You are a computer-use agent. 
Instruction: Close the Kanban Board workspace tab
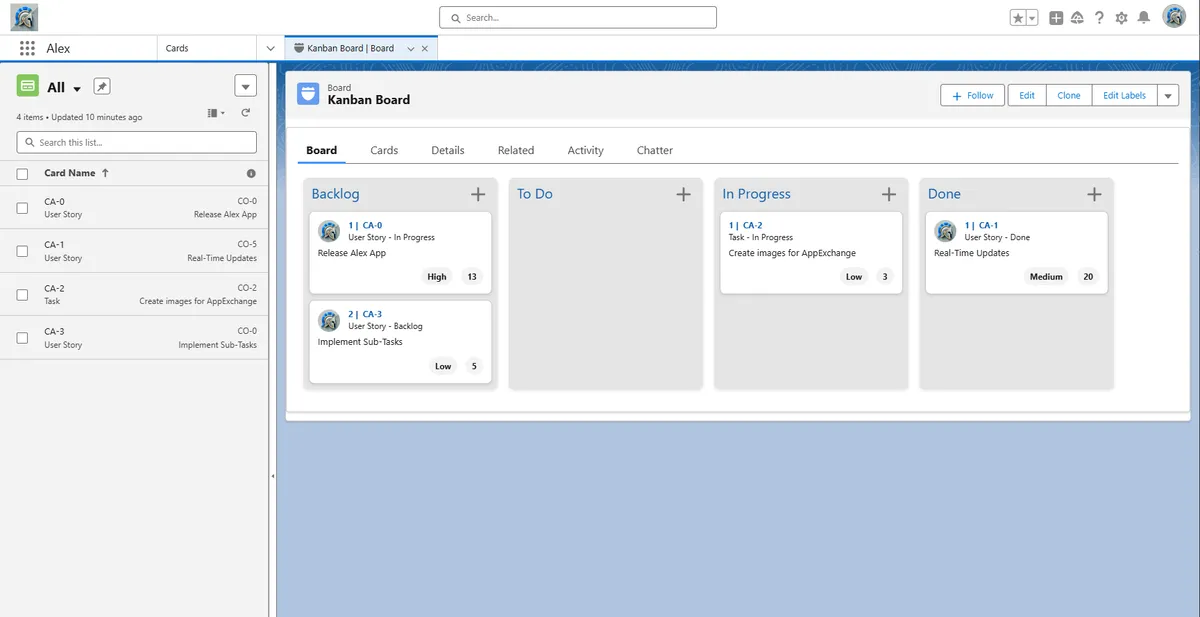point(425,48)
